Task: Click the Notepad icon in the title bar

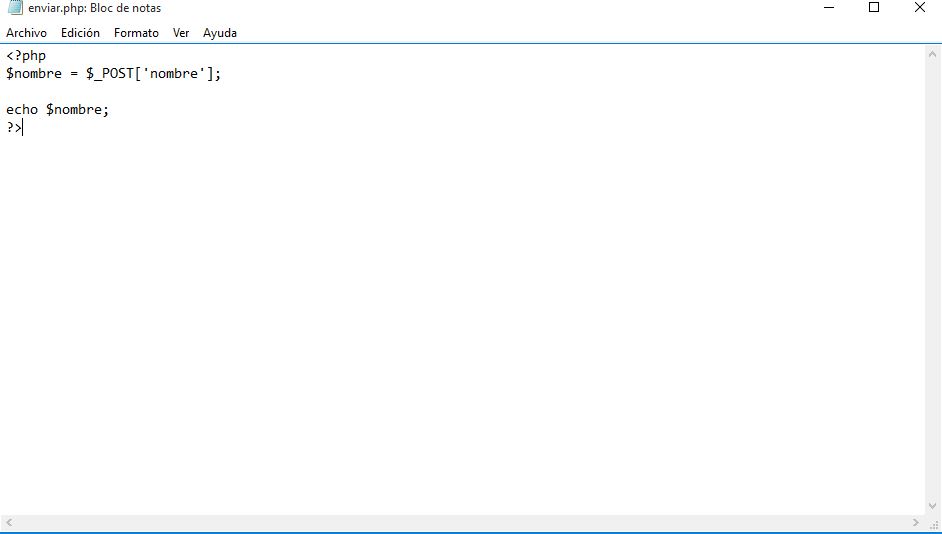Action: tap(15, 8)
